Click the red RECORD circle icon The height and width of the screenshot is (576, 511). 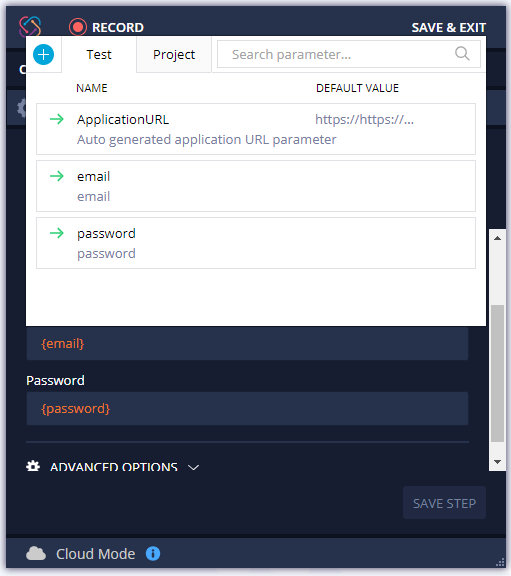coord(78,27)
